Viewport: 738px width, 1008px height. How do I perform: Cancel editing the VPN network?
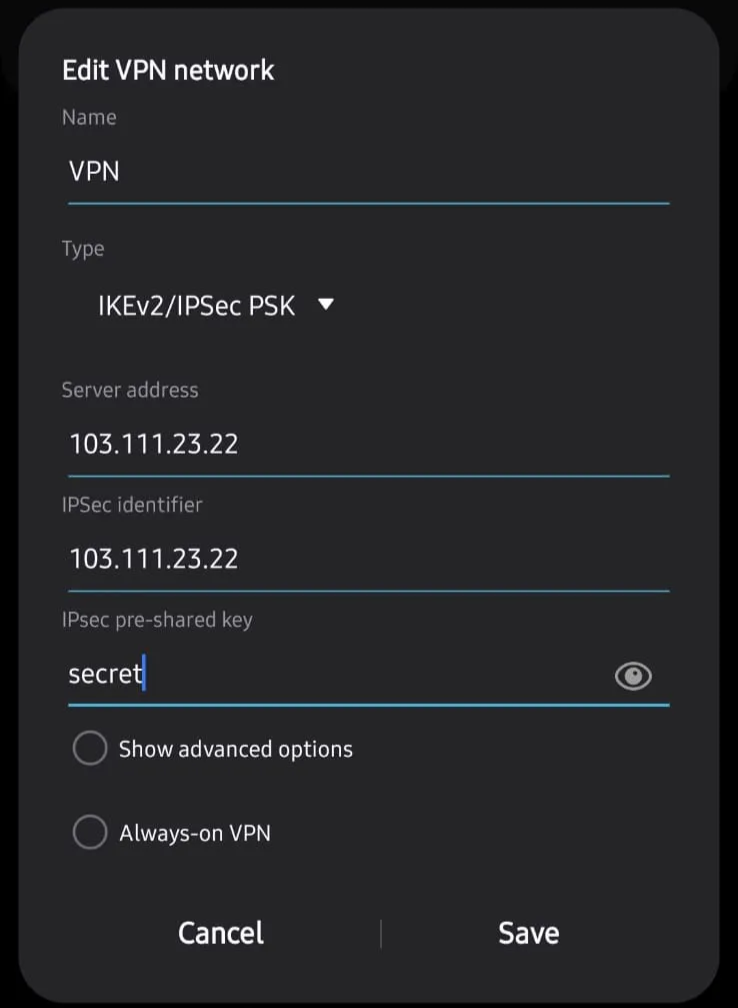[x=220, y=933]
